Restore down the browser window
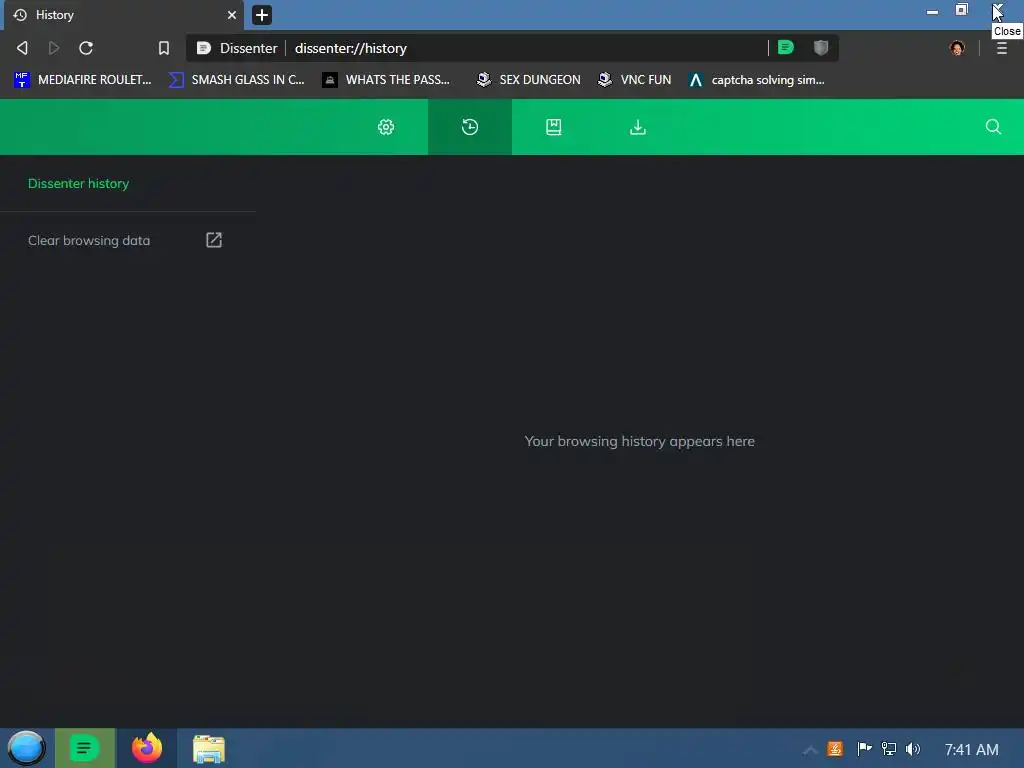This screenshot has height=768, width=1024. [x=961, y=10]
